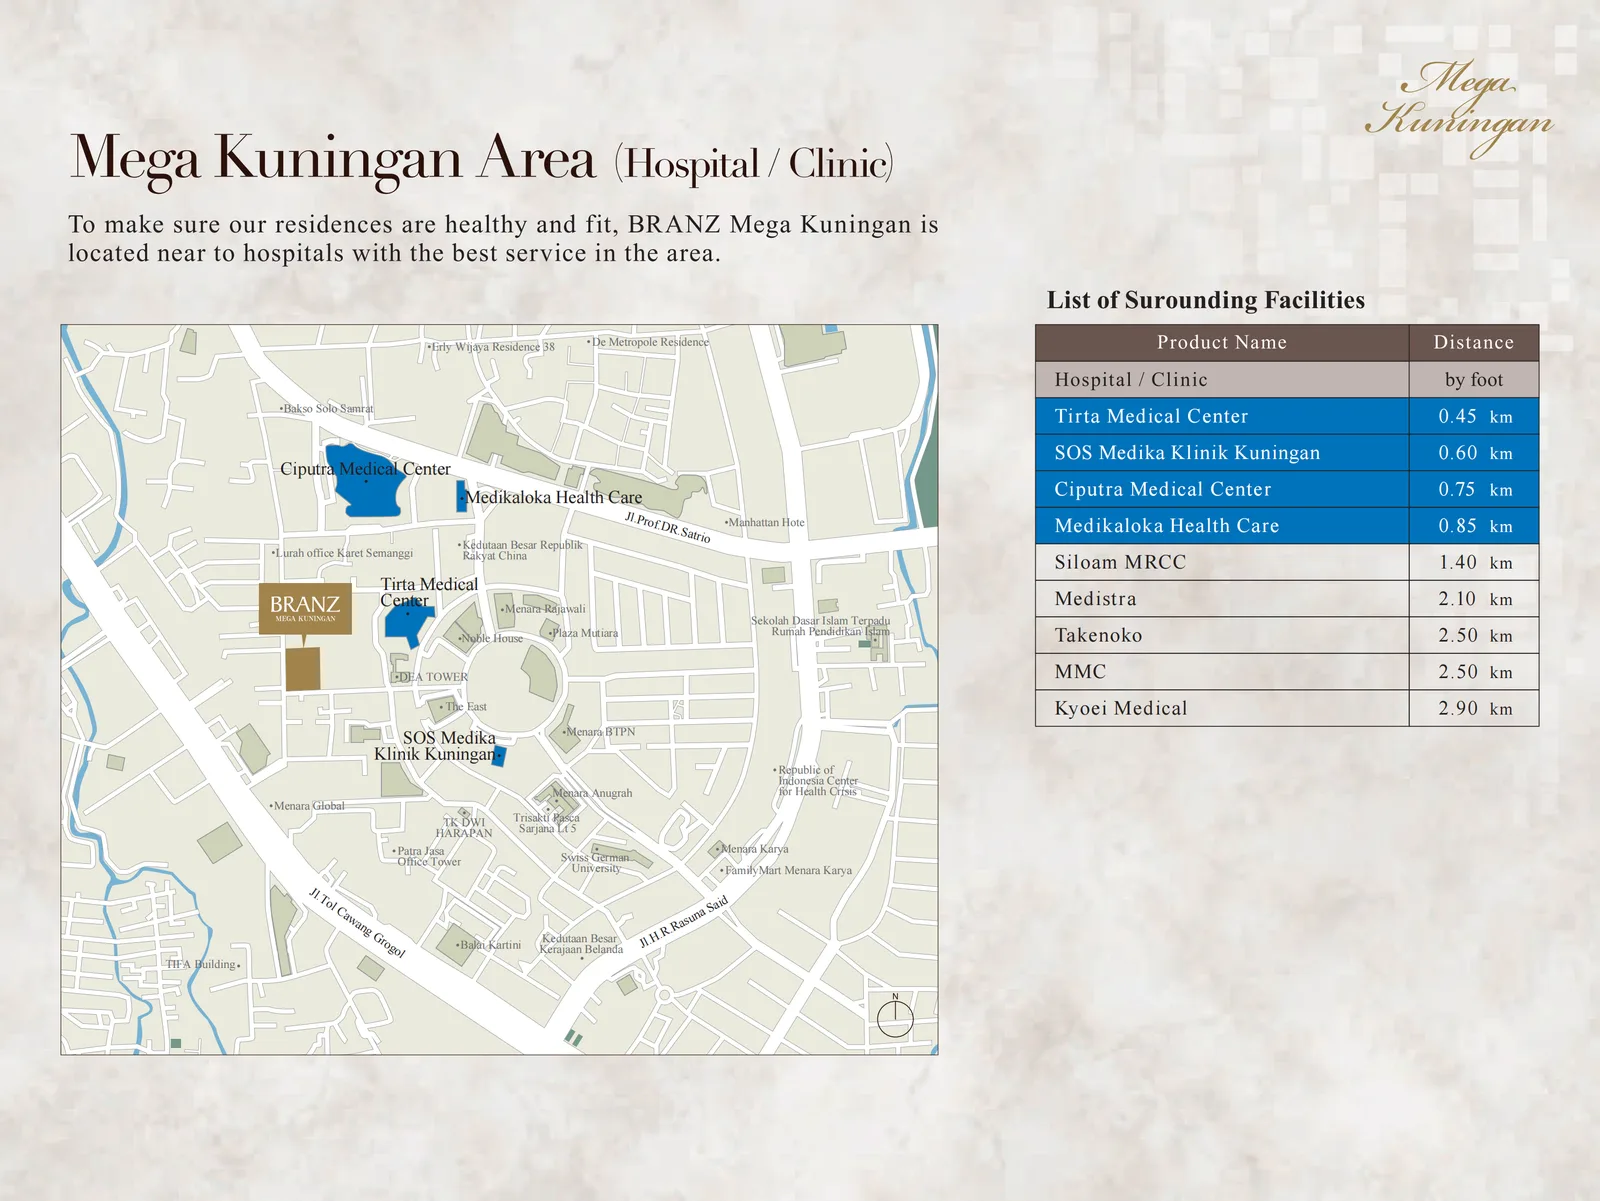Click the Menara Global map label
The image size is (1600, 1201).
307,806
